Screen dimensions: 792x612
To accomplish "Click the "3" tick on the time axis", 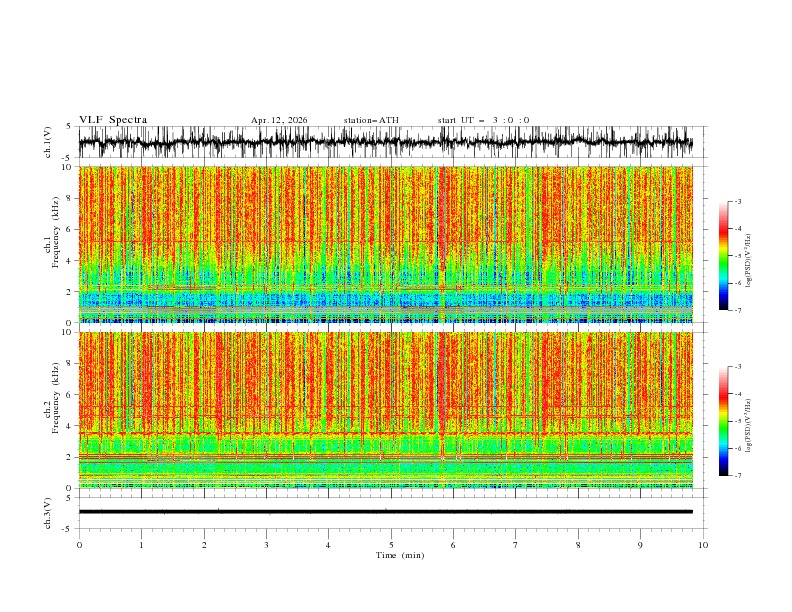I will [266, 545].
